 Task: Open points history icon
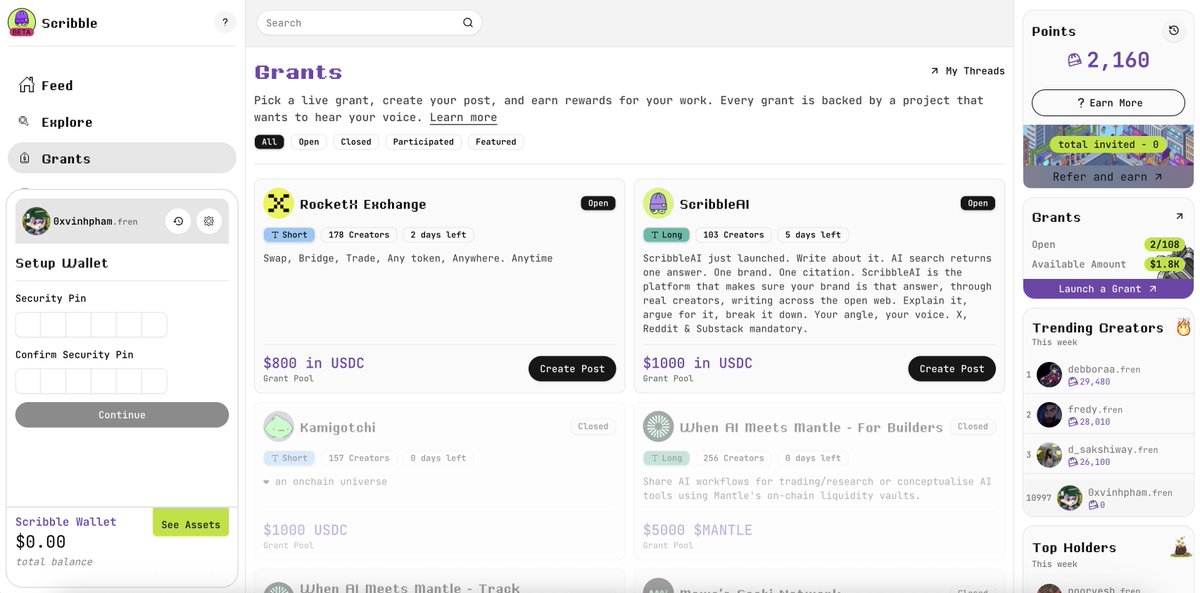click(1174, 31)
